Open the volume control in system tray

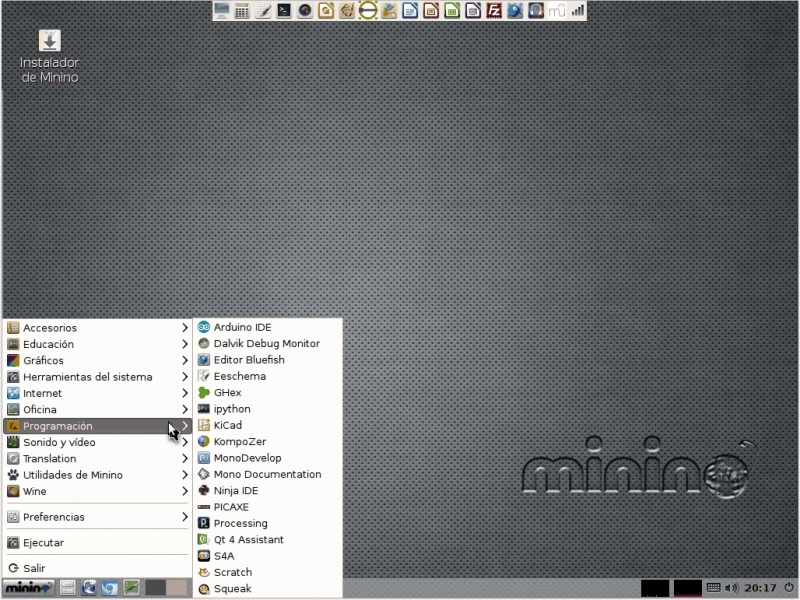(x=732, y=588)
